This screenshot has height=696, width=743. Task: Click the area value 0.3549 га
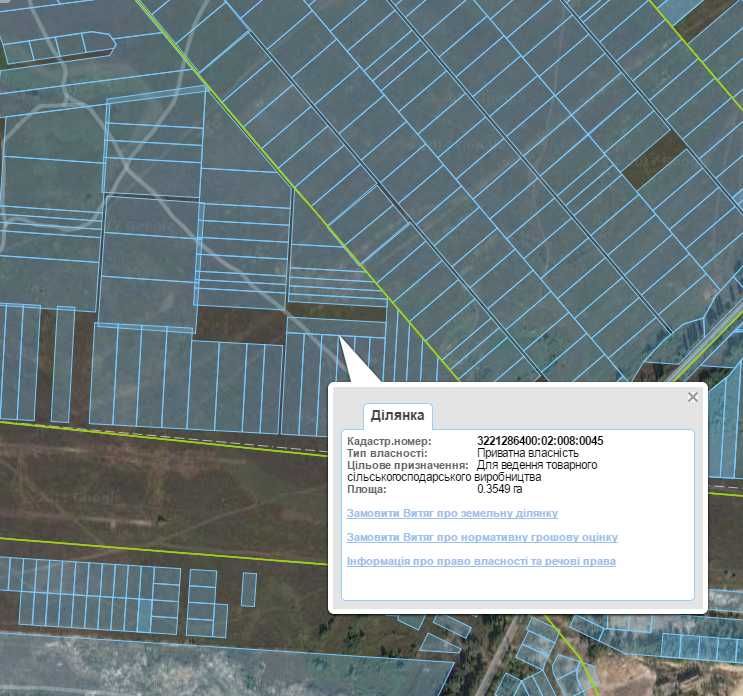point(500,489)
